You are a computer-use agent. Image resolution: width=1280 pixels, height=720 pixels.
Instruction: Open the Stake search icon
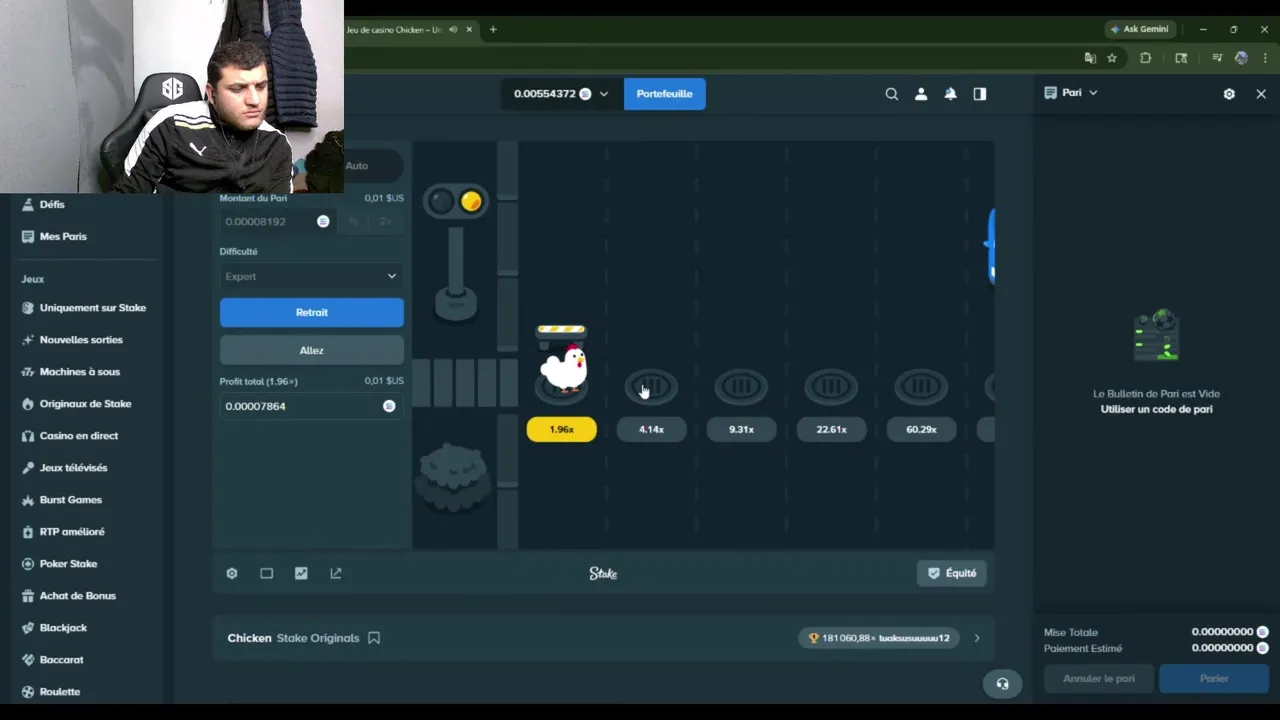tap(891, 94)
